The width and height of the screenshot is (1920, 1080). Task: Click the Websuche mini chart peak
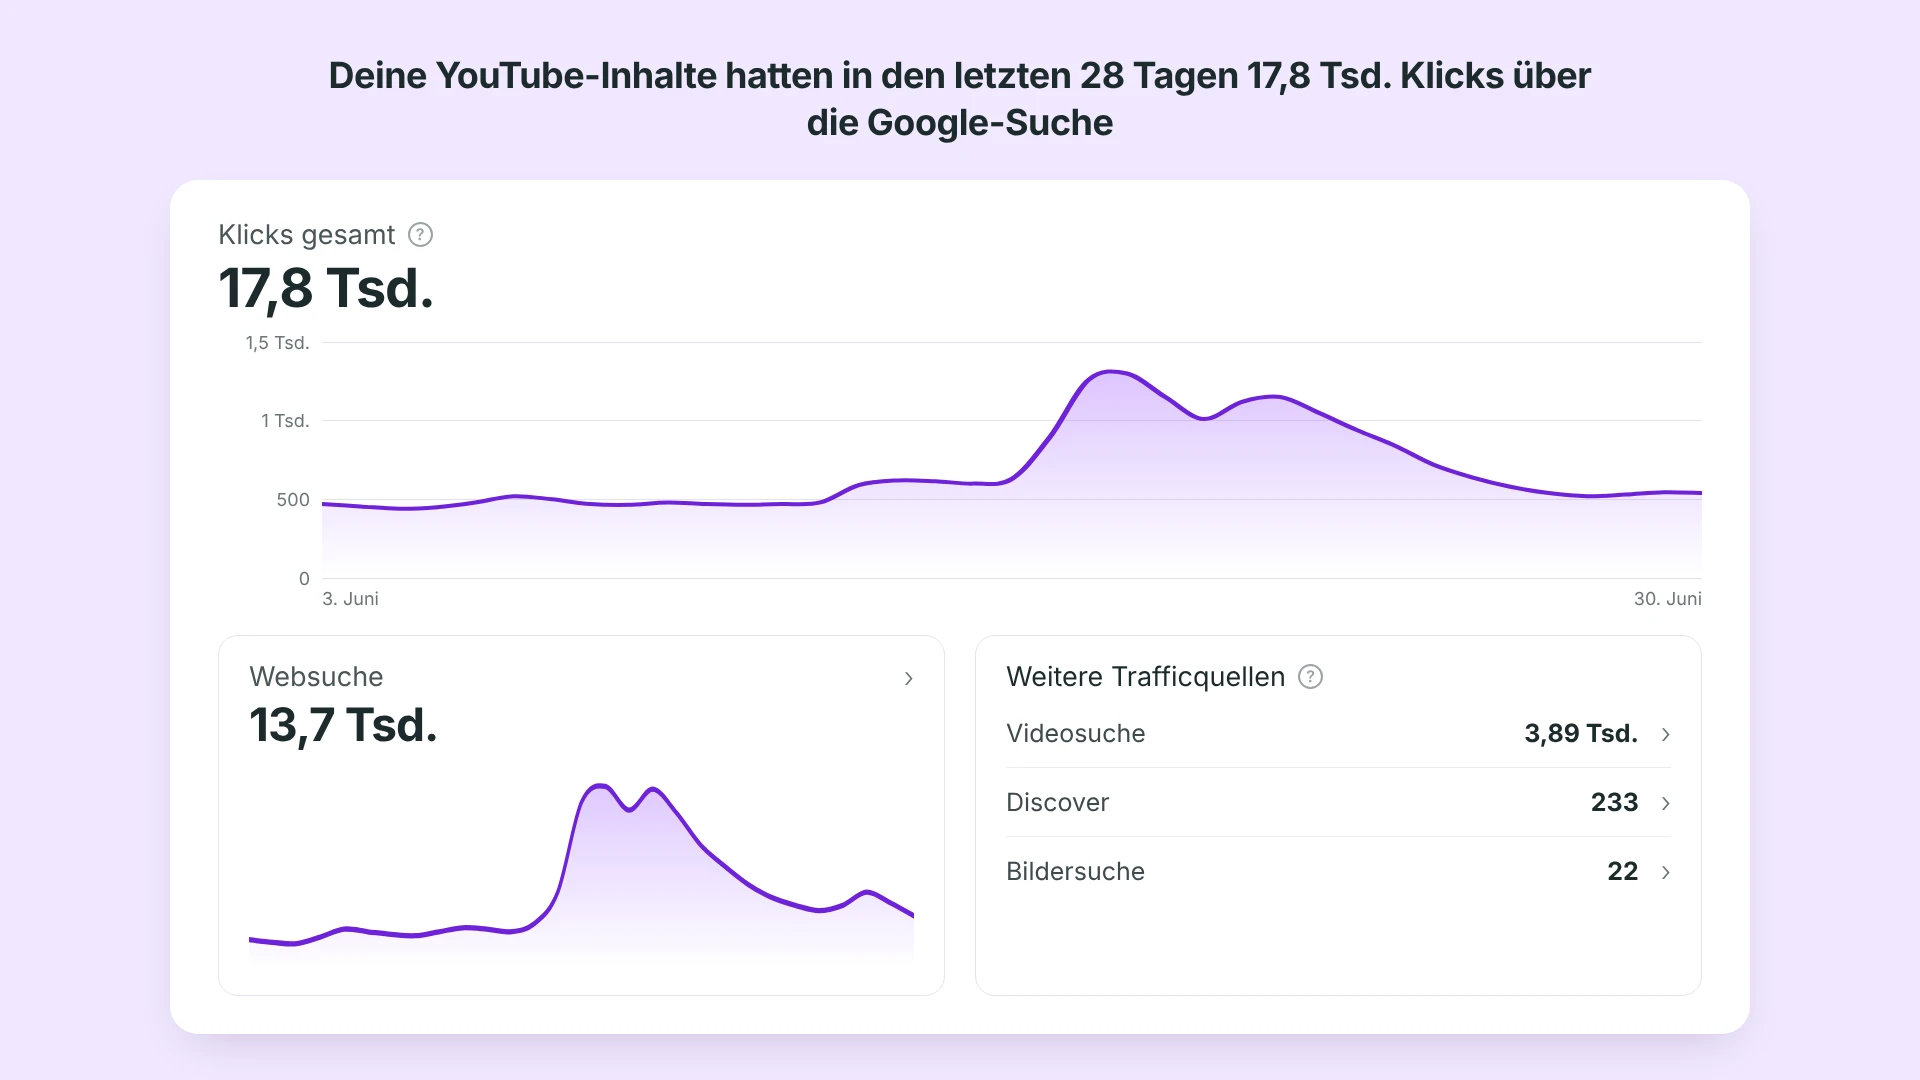[x=599, y=786]
